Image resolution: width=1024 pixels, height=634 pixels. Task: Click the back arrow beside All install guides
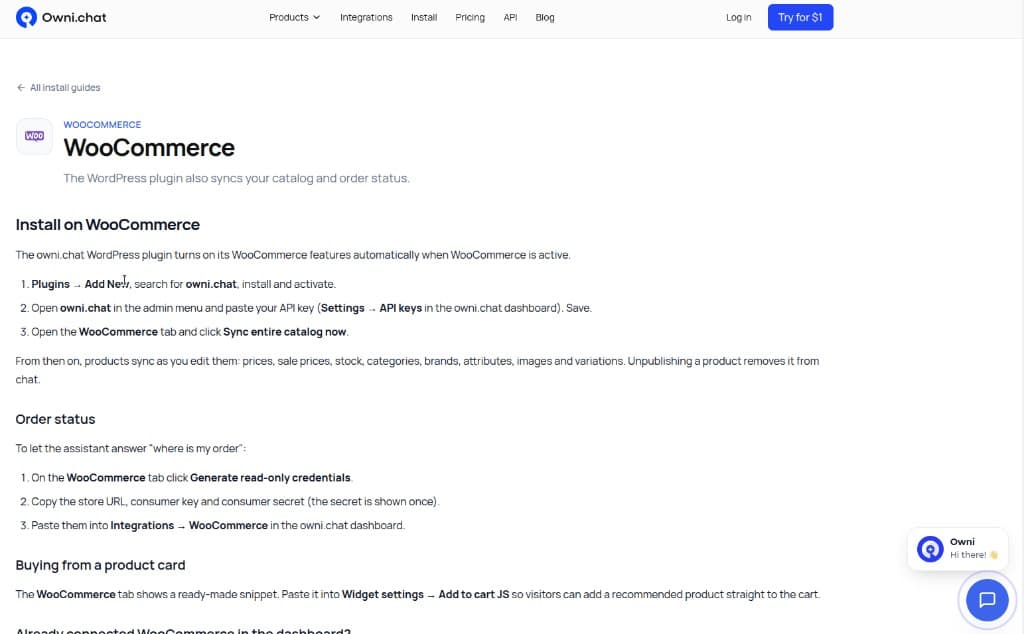[21, 87]
